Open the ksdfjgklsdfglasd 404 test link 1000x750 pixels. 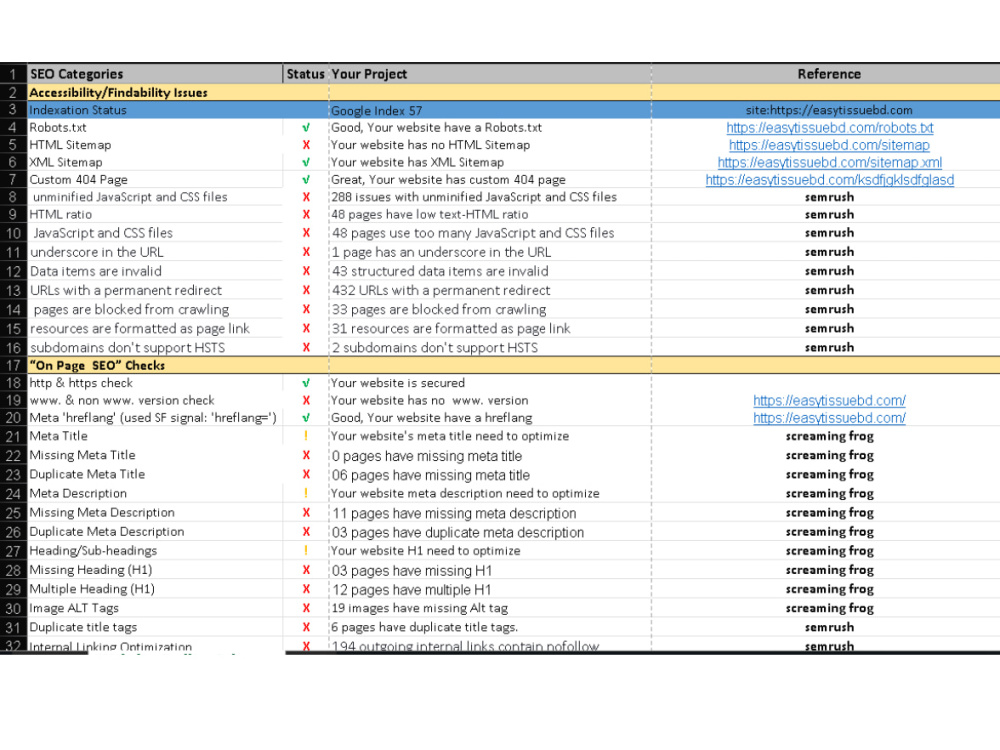[829, 180]
